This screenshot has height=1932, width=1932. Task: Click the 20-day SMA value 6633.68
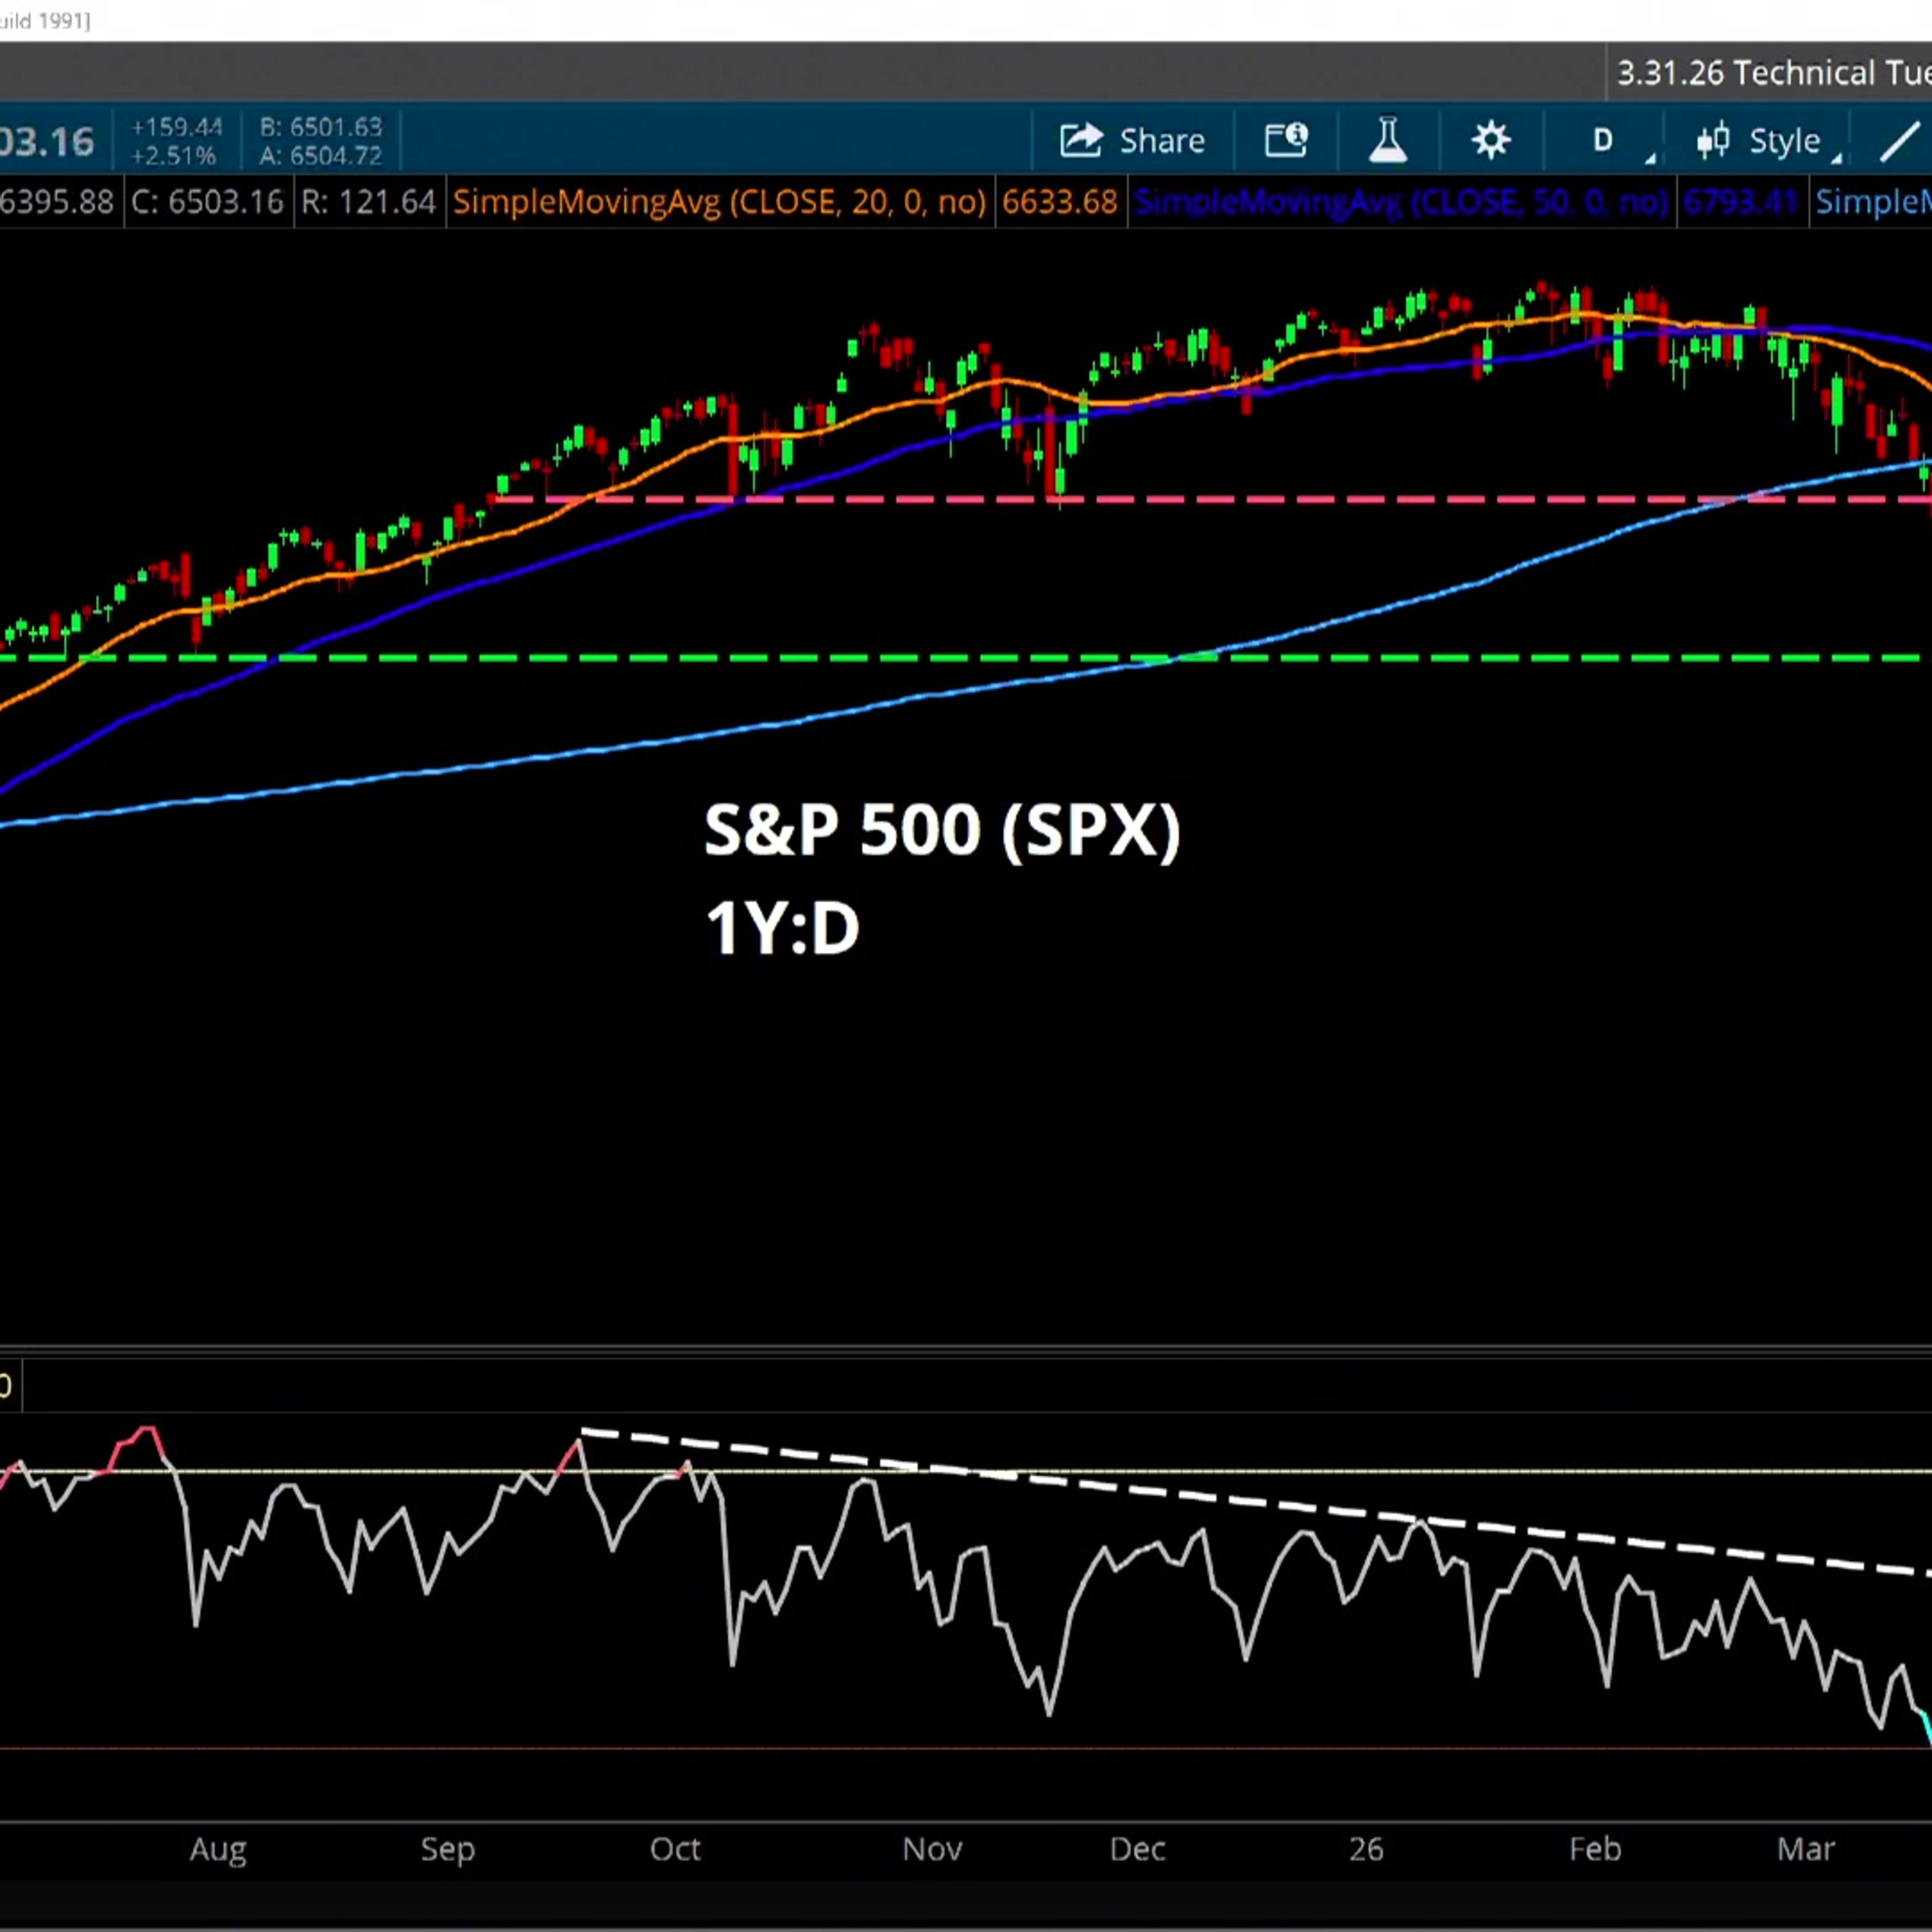[1059, 202]
